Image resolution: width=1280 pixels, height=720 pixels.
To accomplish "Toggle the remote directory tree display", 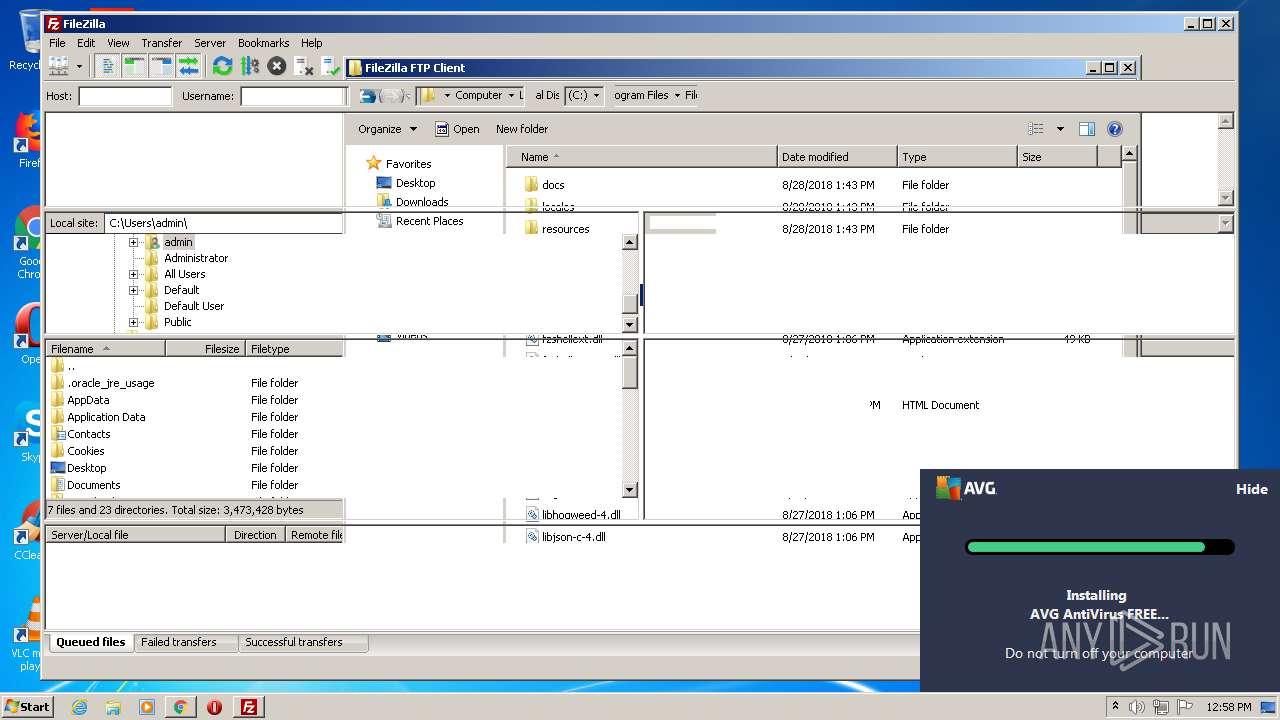I will pyautogui.click(x=161, y=66).
